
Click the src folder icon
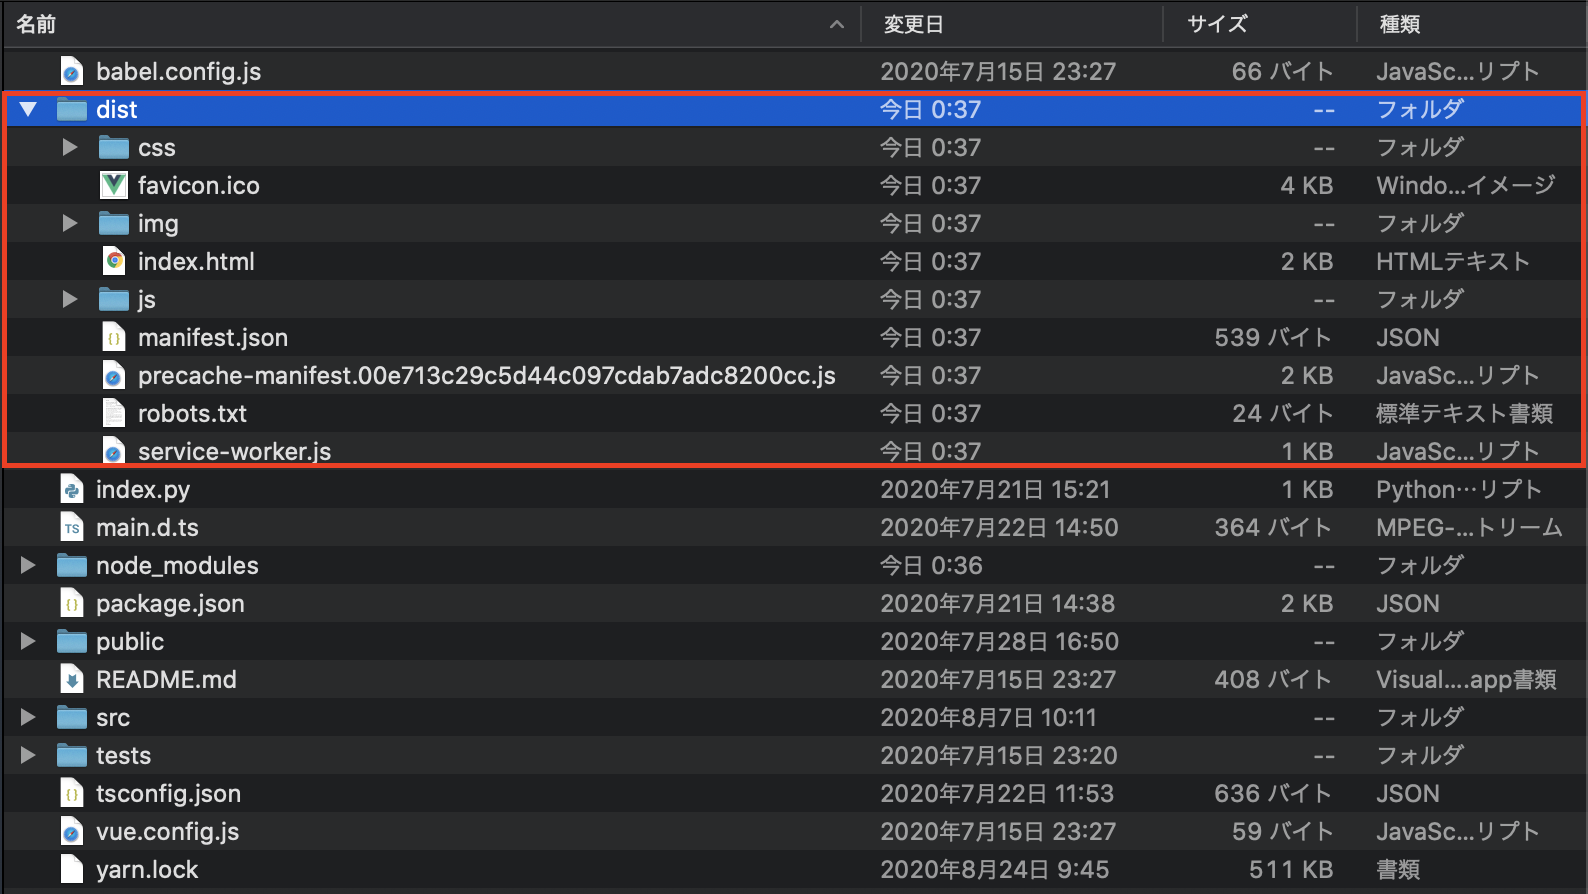click(72, 717)
